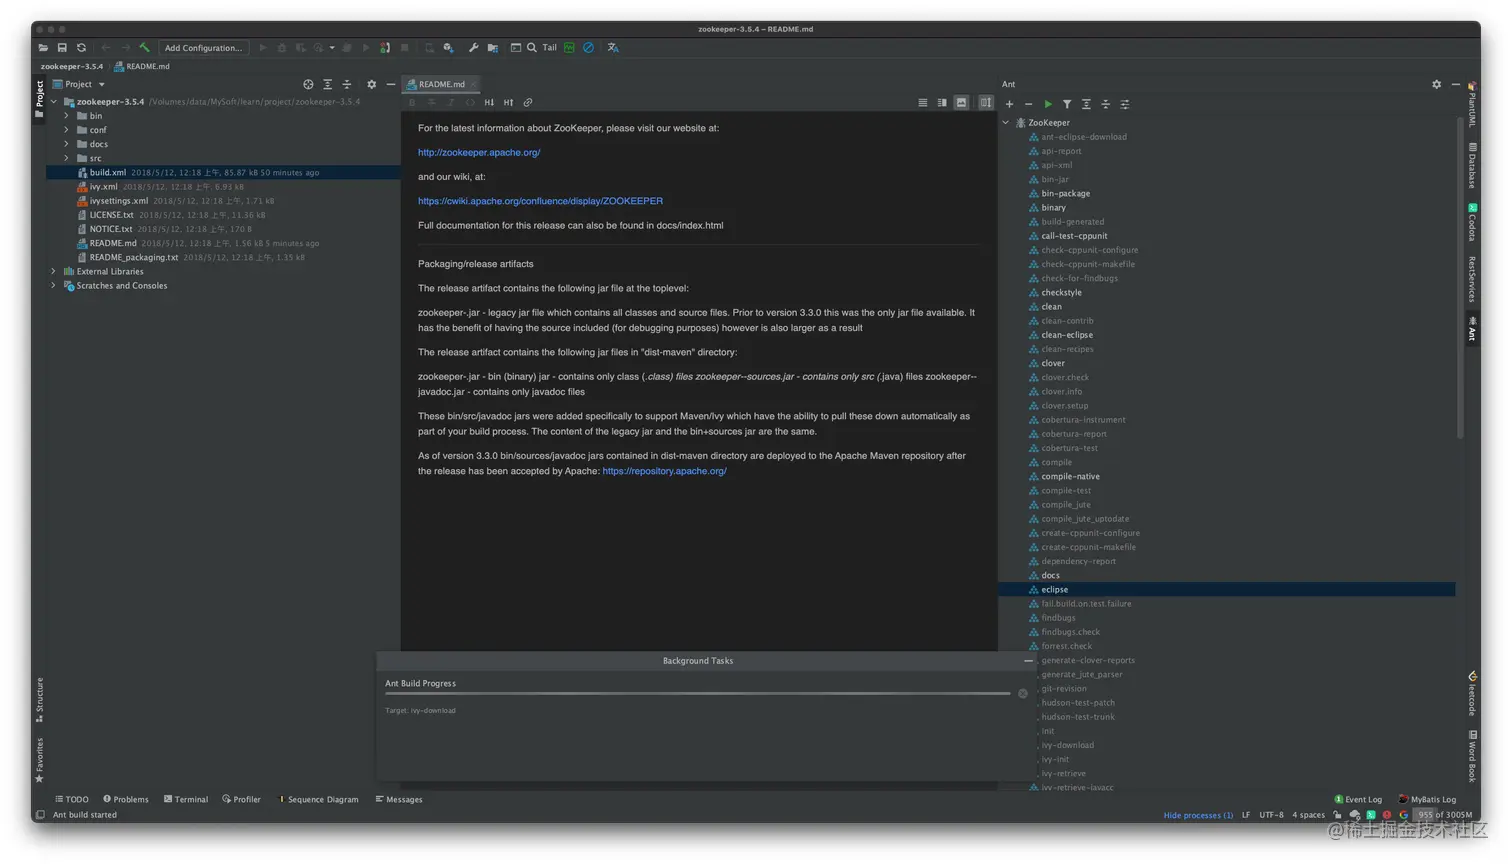Cancel Ant Build Progress with the stop icon
Viewport: 1512px width, 864px height.
(x=1023, y=694)
